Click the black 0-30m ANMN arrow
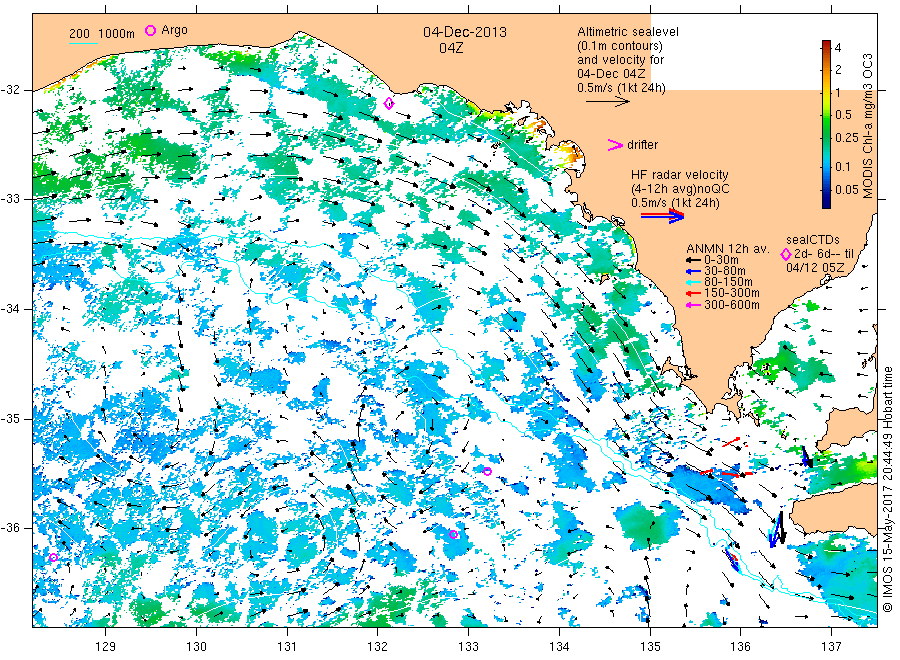The image size is (900, 660). 693,261
